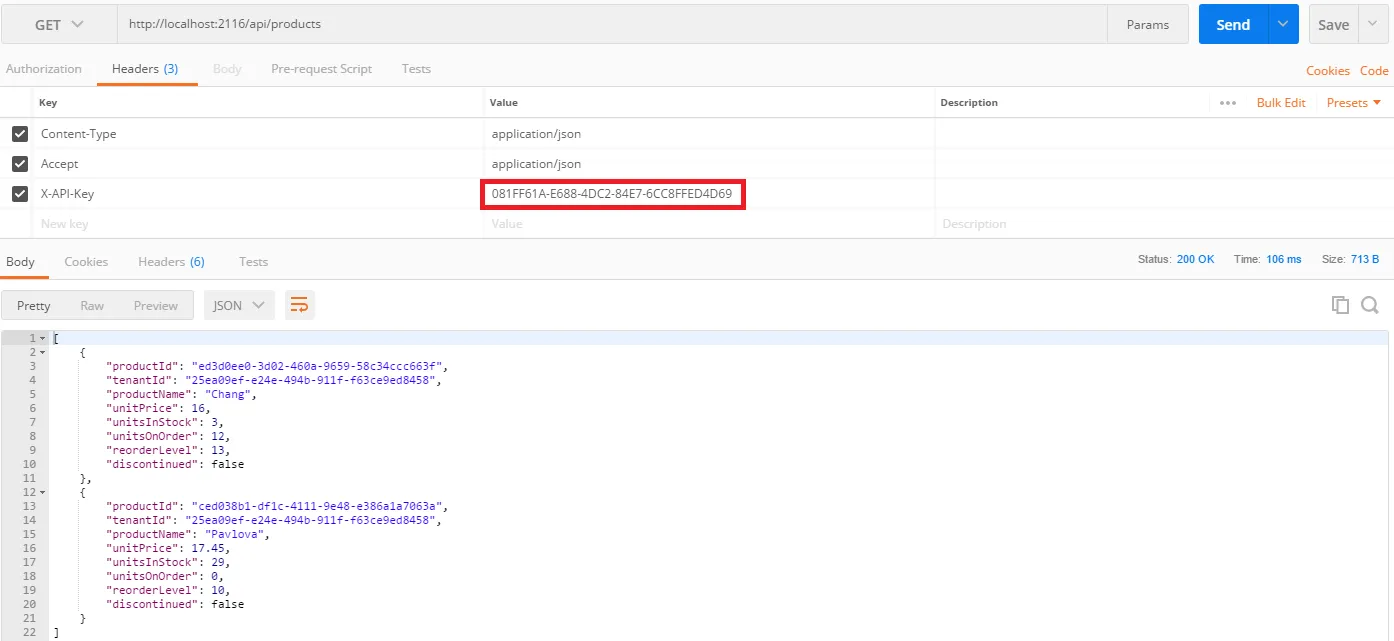1394x641 pixels.
Task: Switch to response Cookies tab
Action: coord(86,262)
